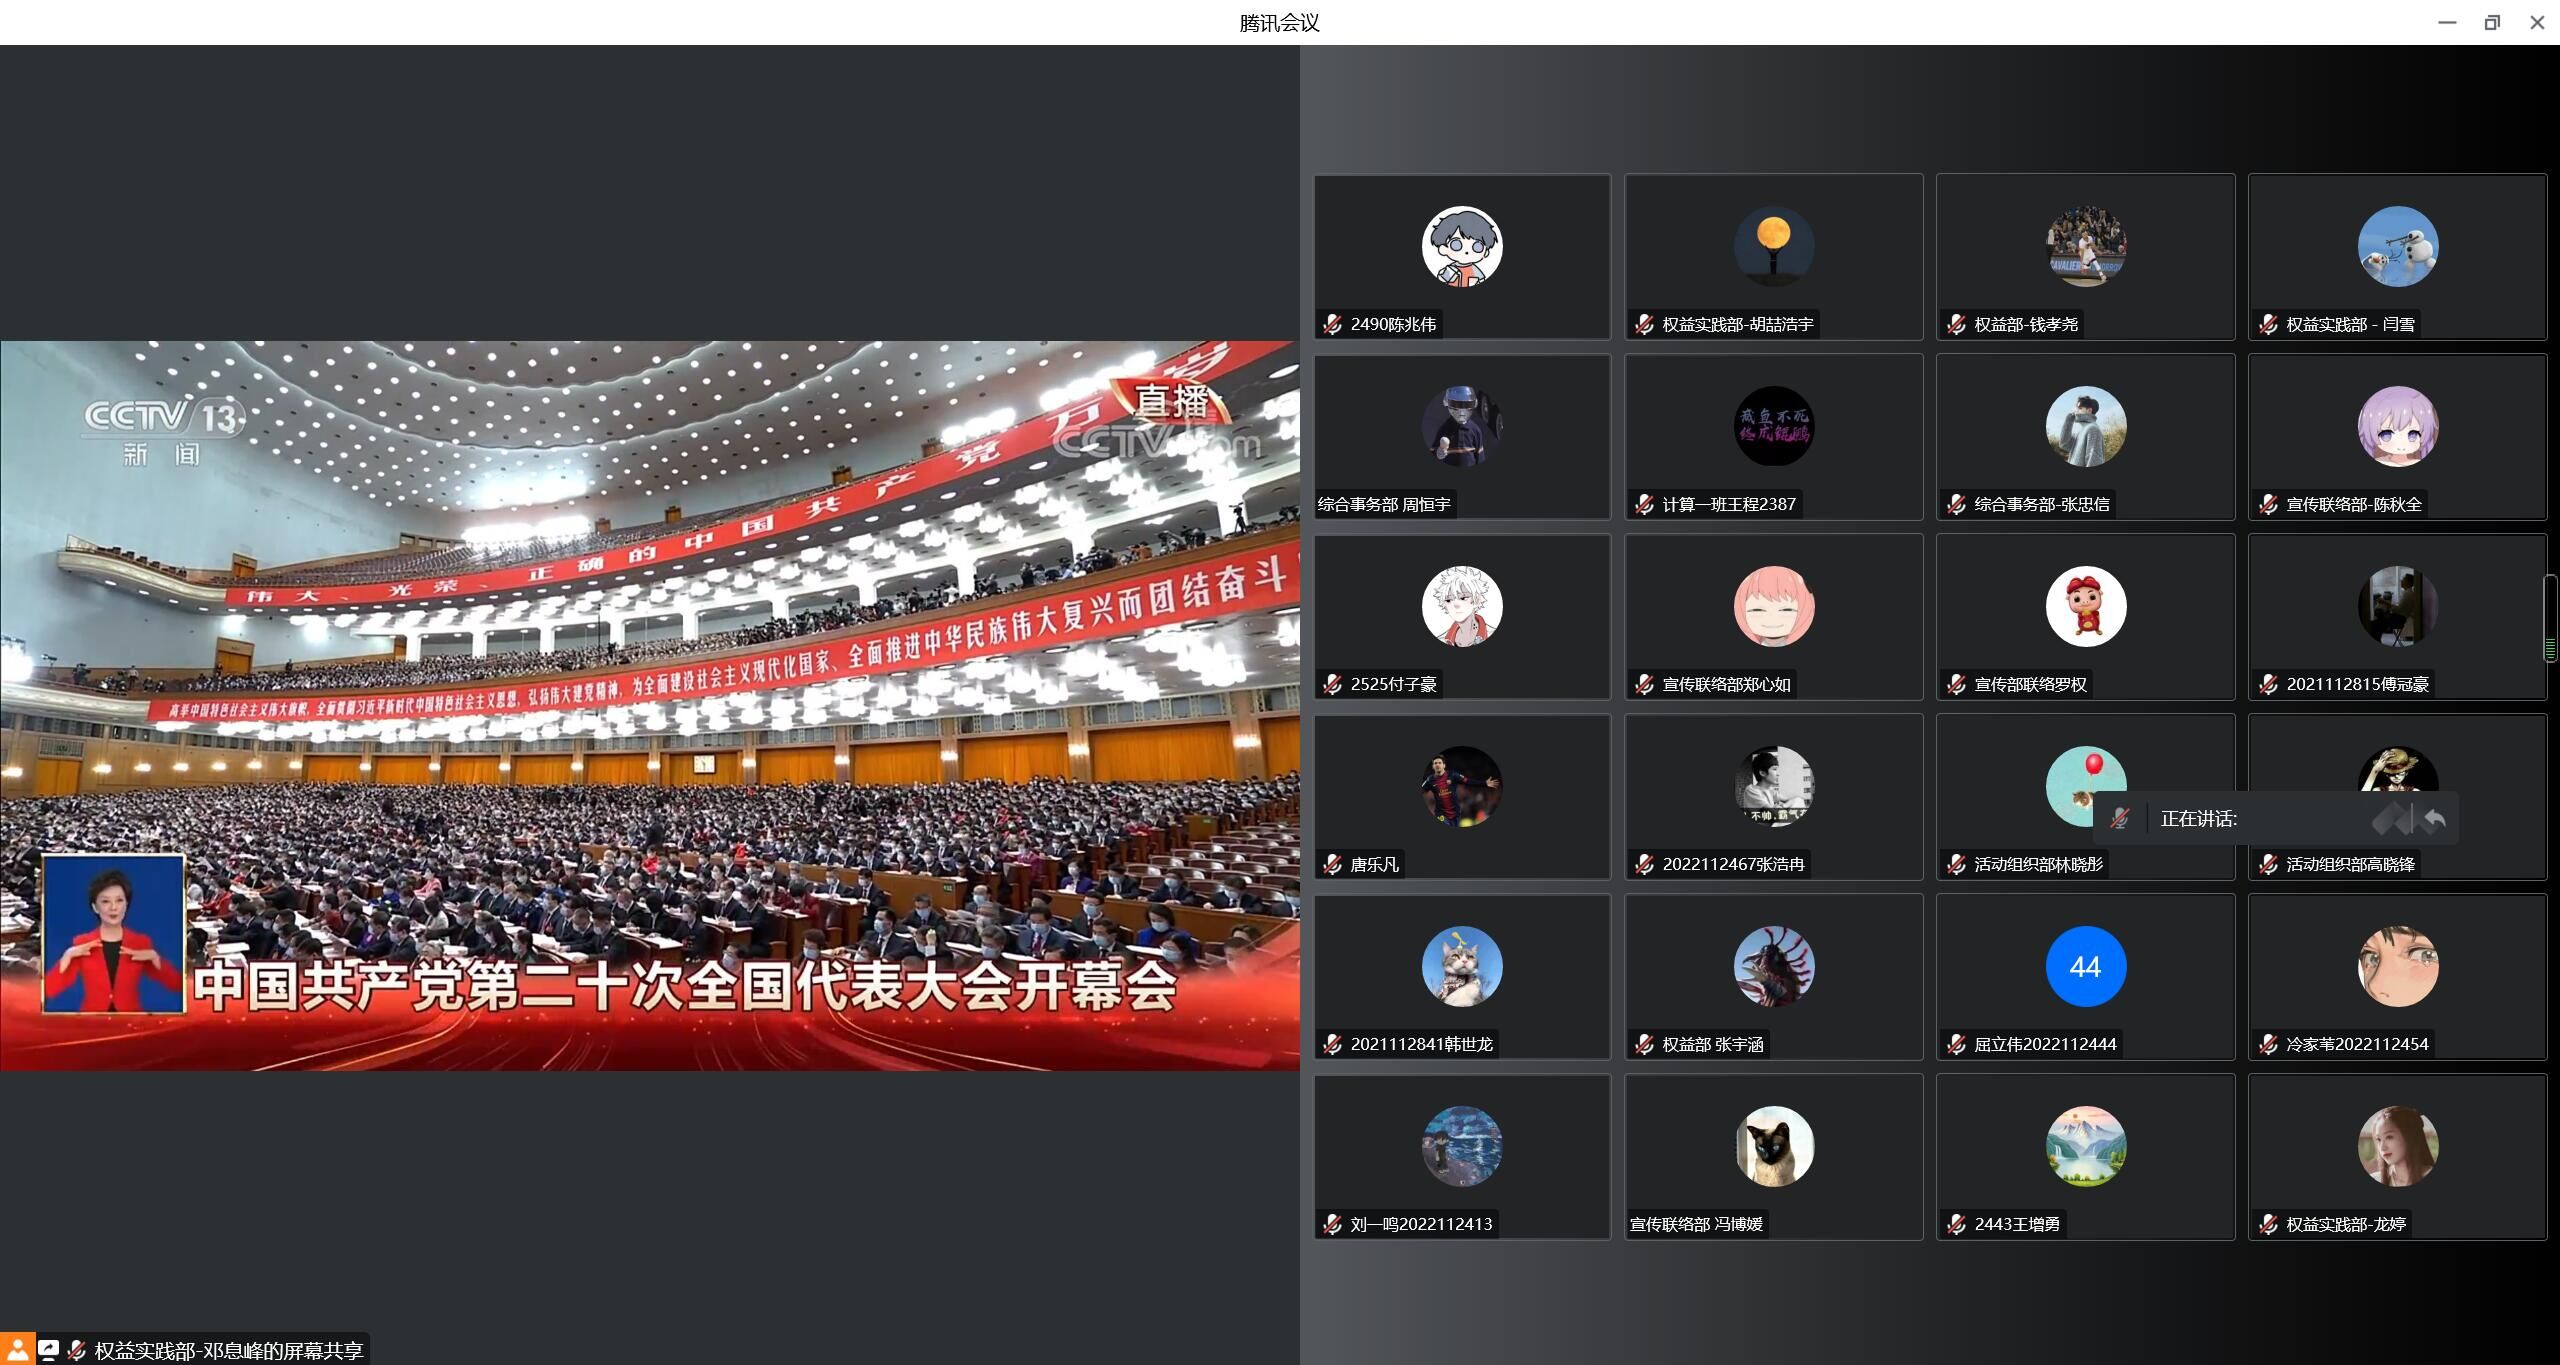
Task: Click the 权益实践部-邓息峰的屏幕共享 label
Action: (x=228, y=1350)
